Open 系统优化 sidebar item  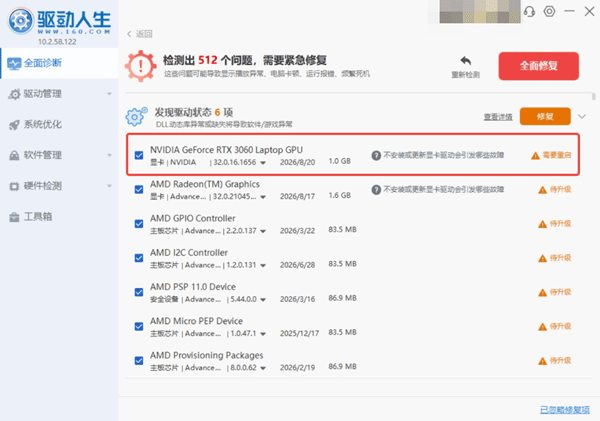coord(59,124)
